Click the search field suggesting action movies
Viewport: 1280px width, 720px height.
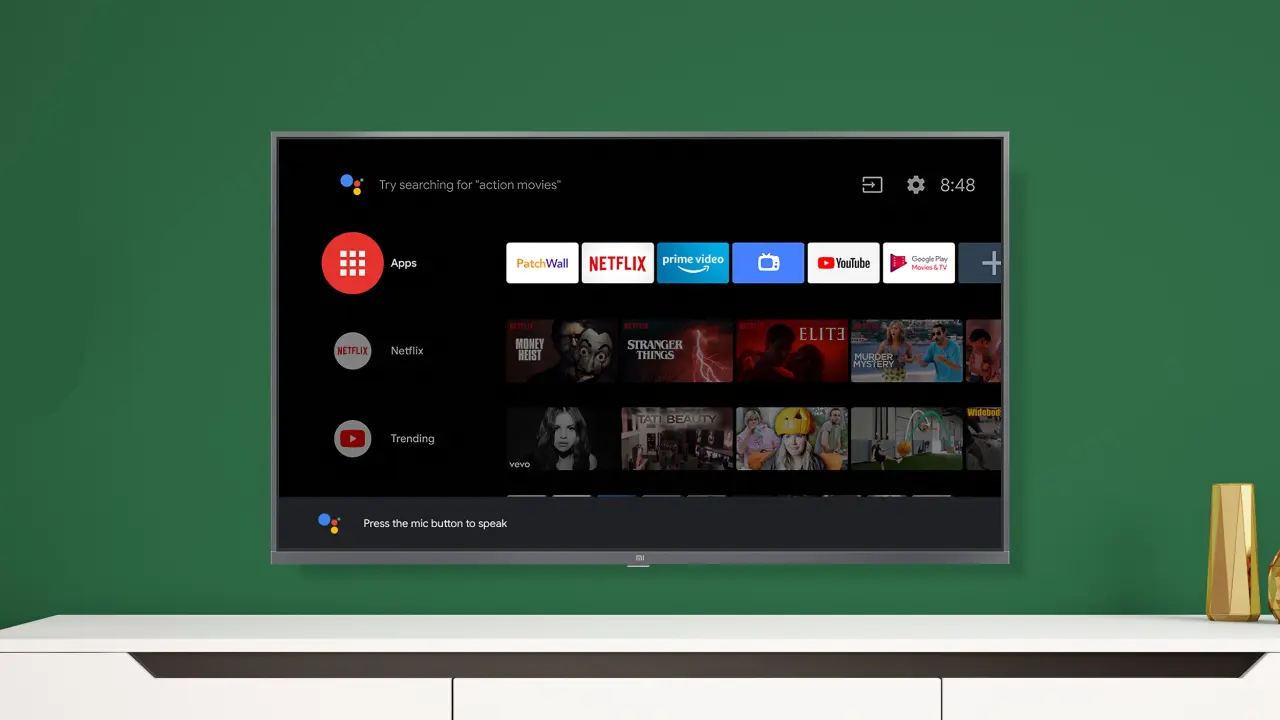coord(469,185)
